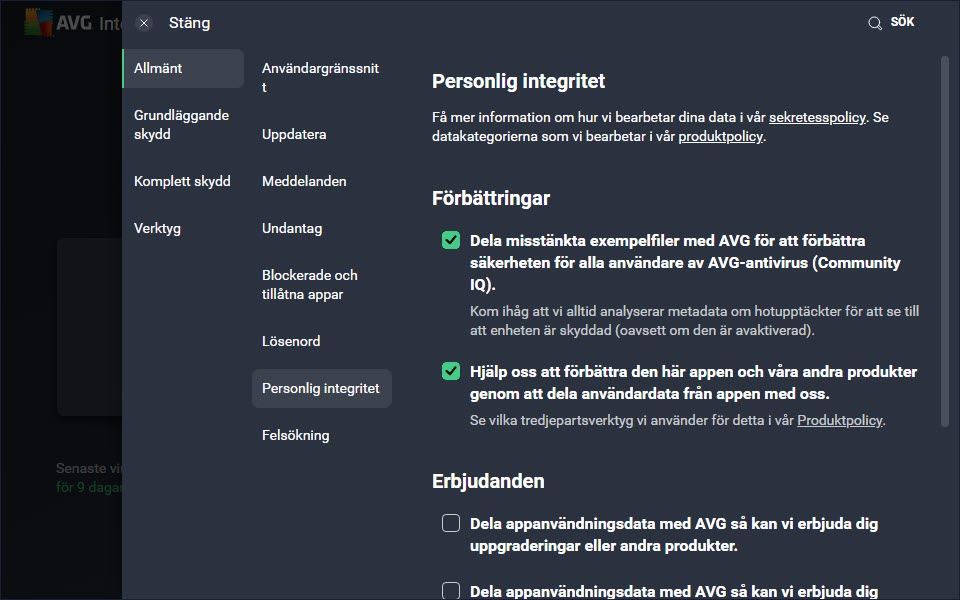
Task: Uncheck sharing app usage data to improve products
Action: pos(451,371)
